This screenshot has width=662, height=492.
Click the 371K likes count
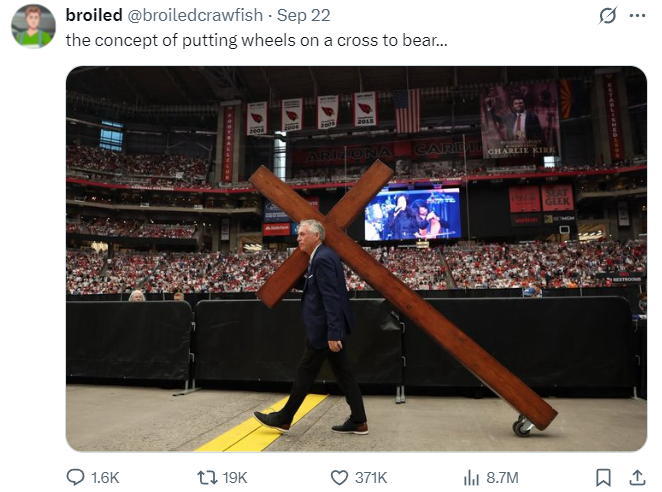[371, 478]
